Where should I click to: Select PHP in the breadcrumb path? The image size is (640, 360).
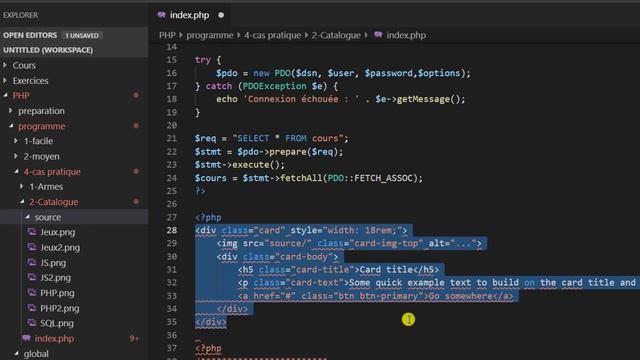pyautogui.click(x=167, y=36)
